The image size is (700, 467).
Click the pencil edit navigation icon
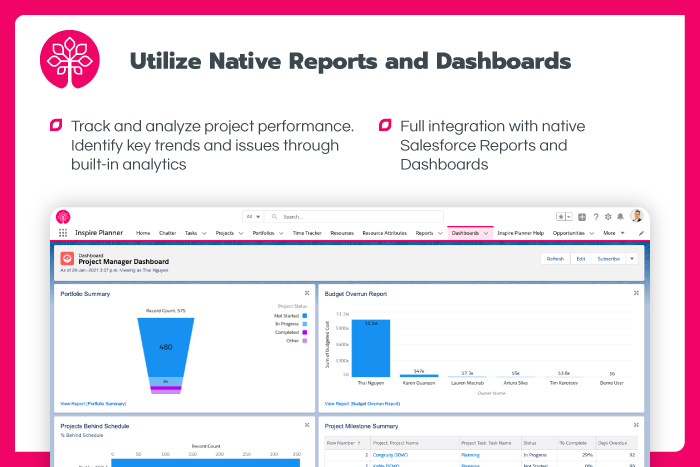pos(641,233)
